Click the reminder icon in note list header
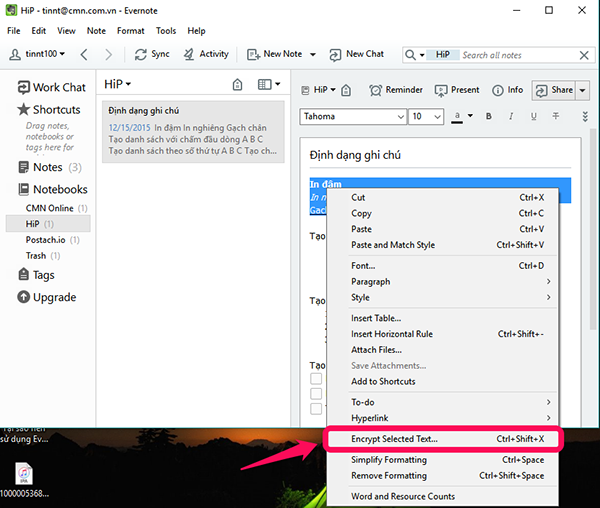The height and width of the screenshot is (508, 600). pos(238,84)
